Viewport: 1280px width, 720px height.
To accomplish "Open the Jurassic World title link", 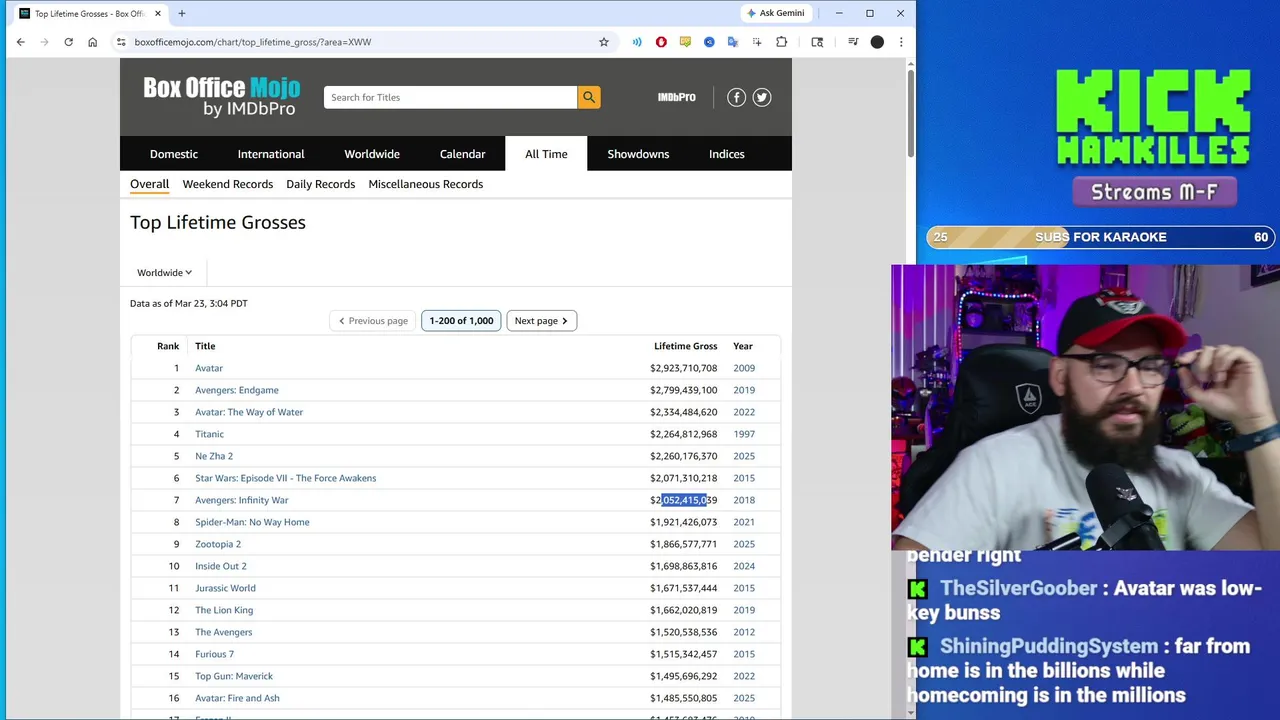I will [225, 588].
